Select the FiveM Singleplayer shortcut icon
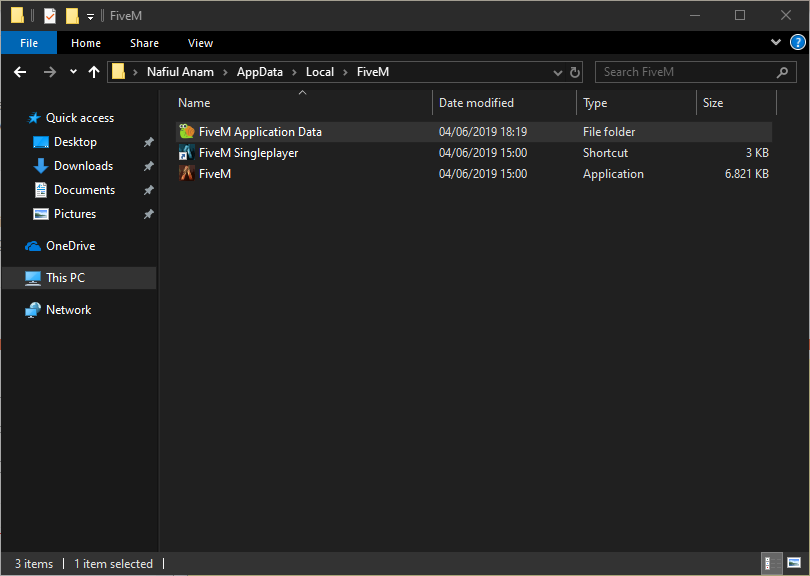 tap(186, 153)
